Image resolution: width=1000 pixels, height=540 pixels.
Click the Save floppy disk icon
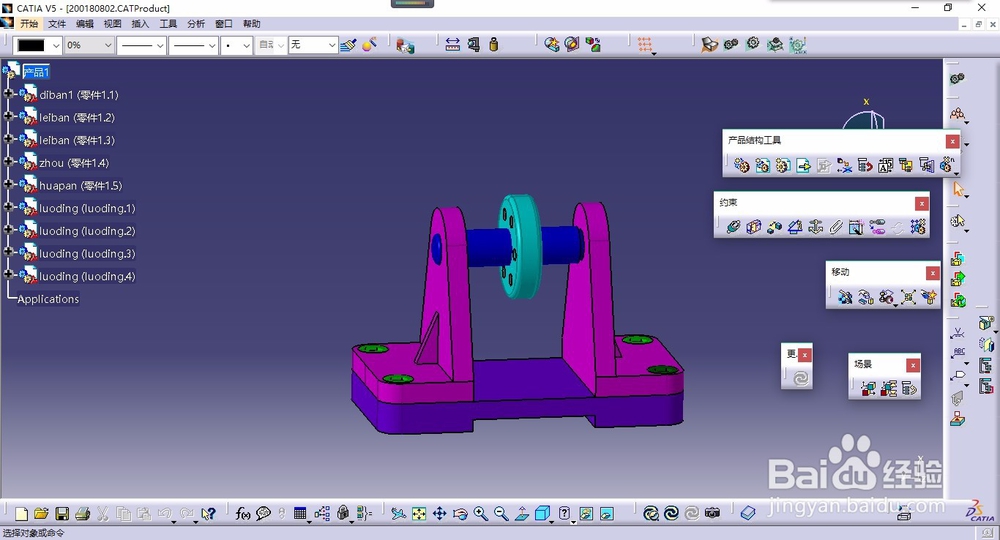point(62,514)
